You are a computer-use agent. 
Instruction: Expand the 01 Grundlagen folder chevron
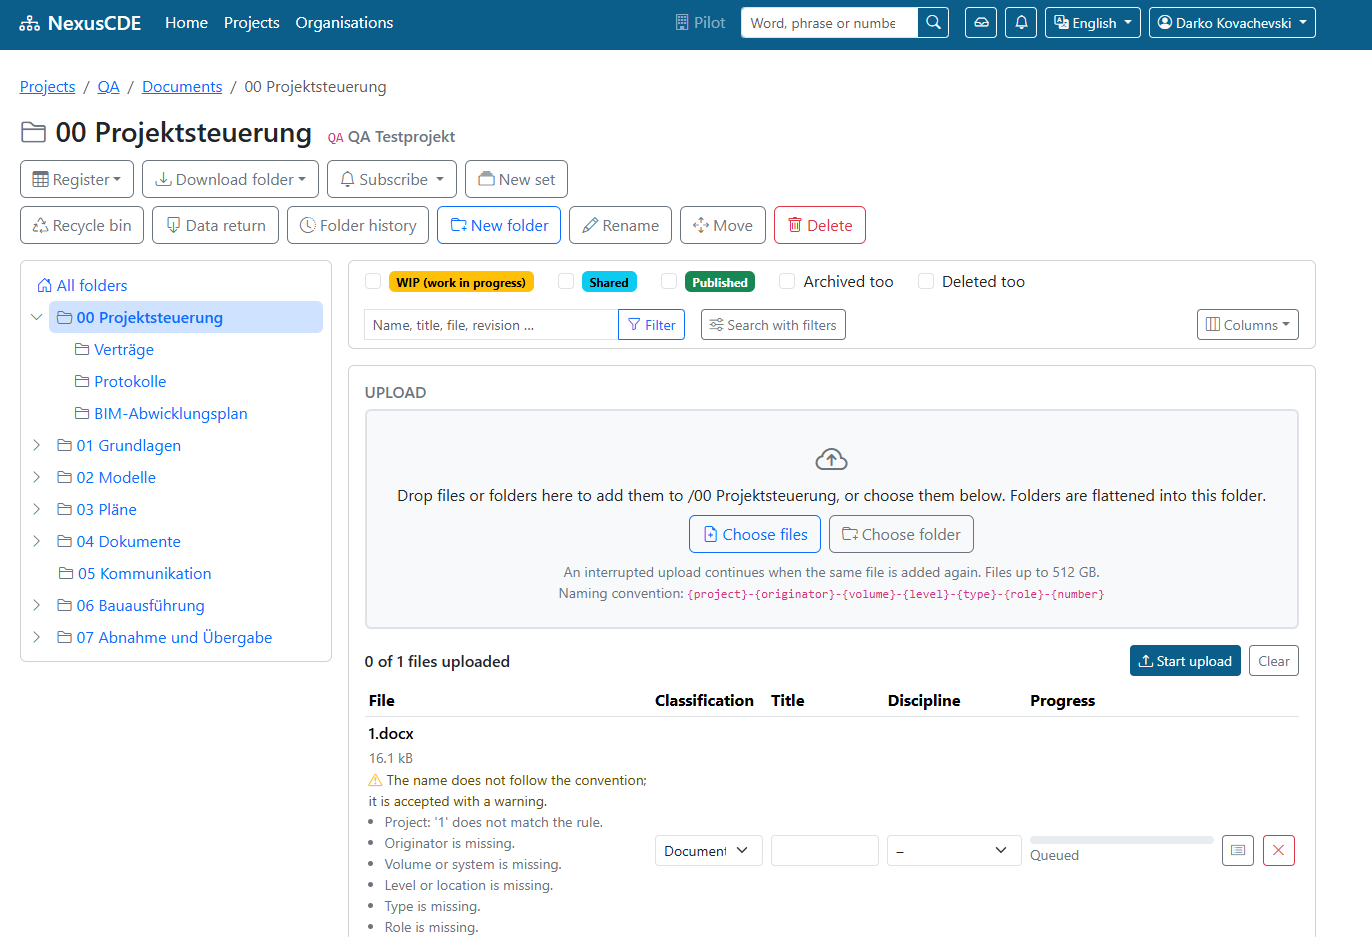tap(37, 445)
